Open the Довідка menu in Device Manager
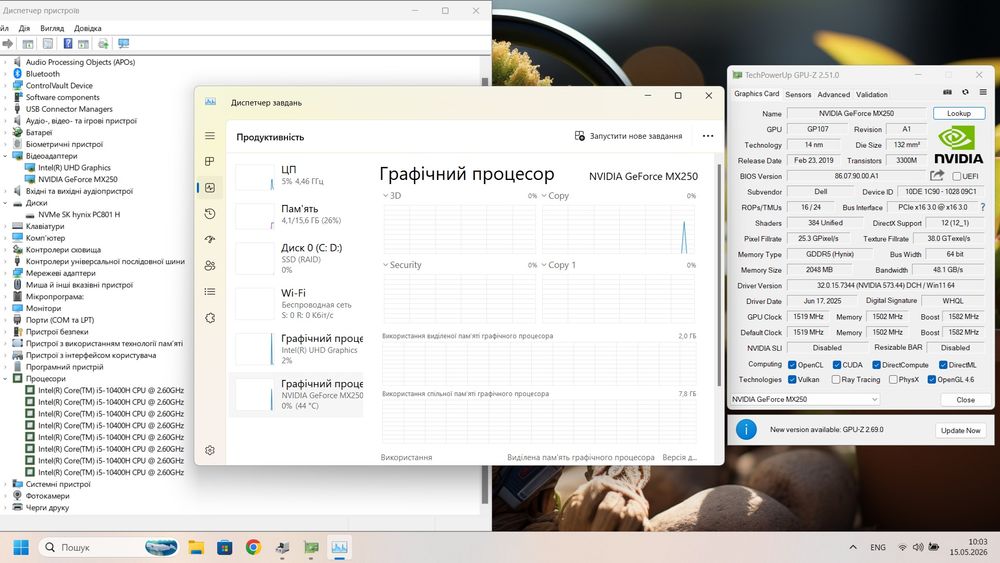 coord(87,28)
